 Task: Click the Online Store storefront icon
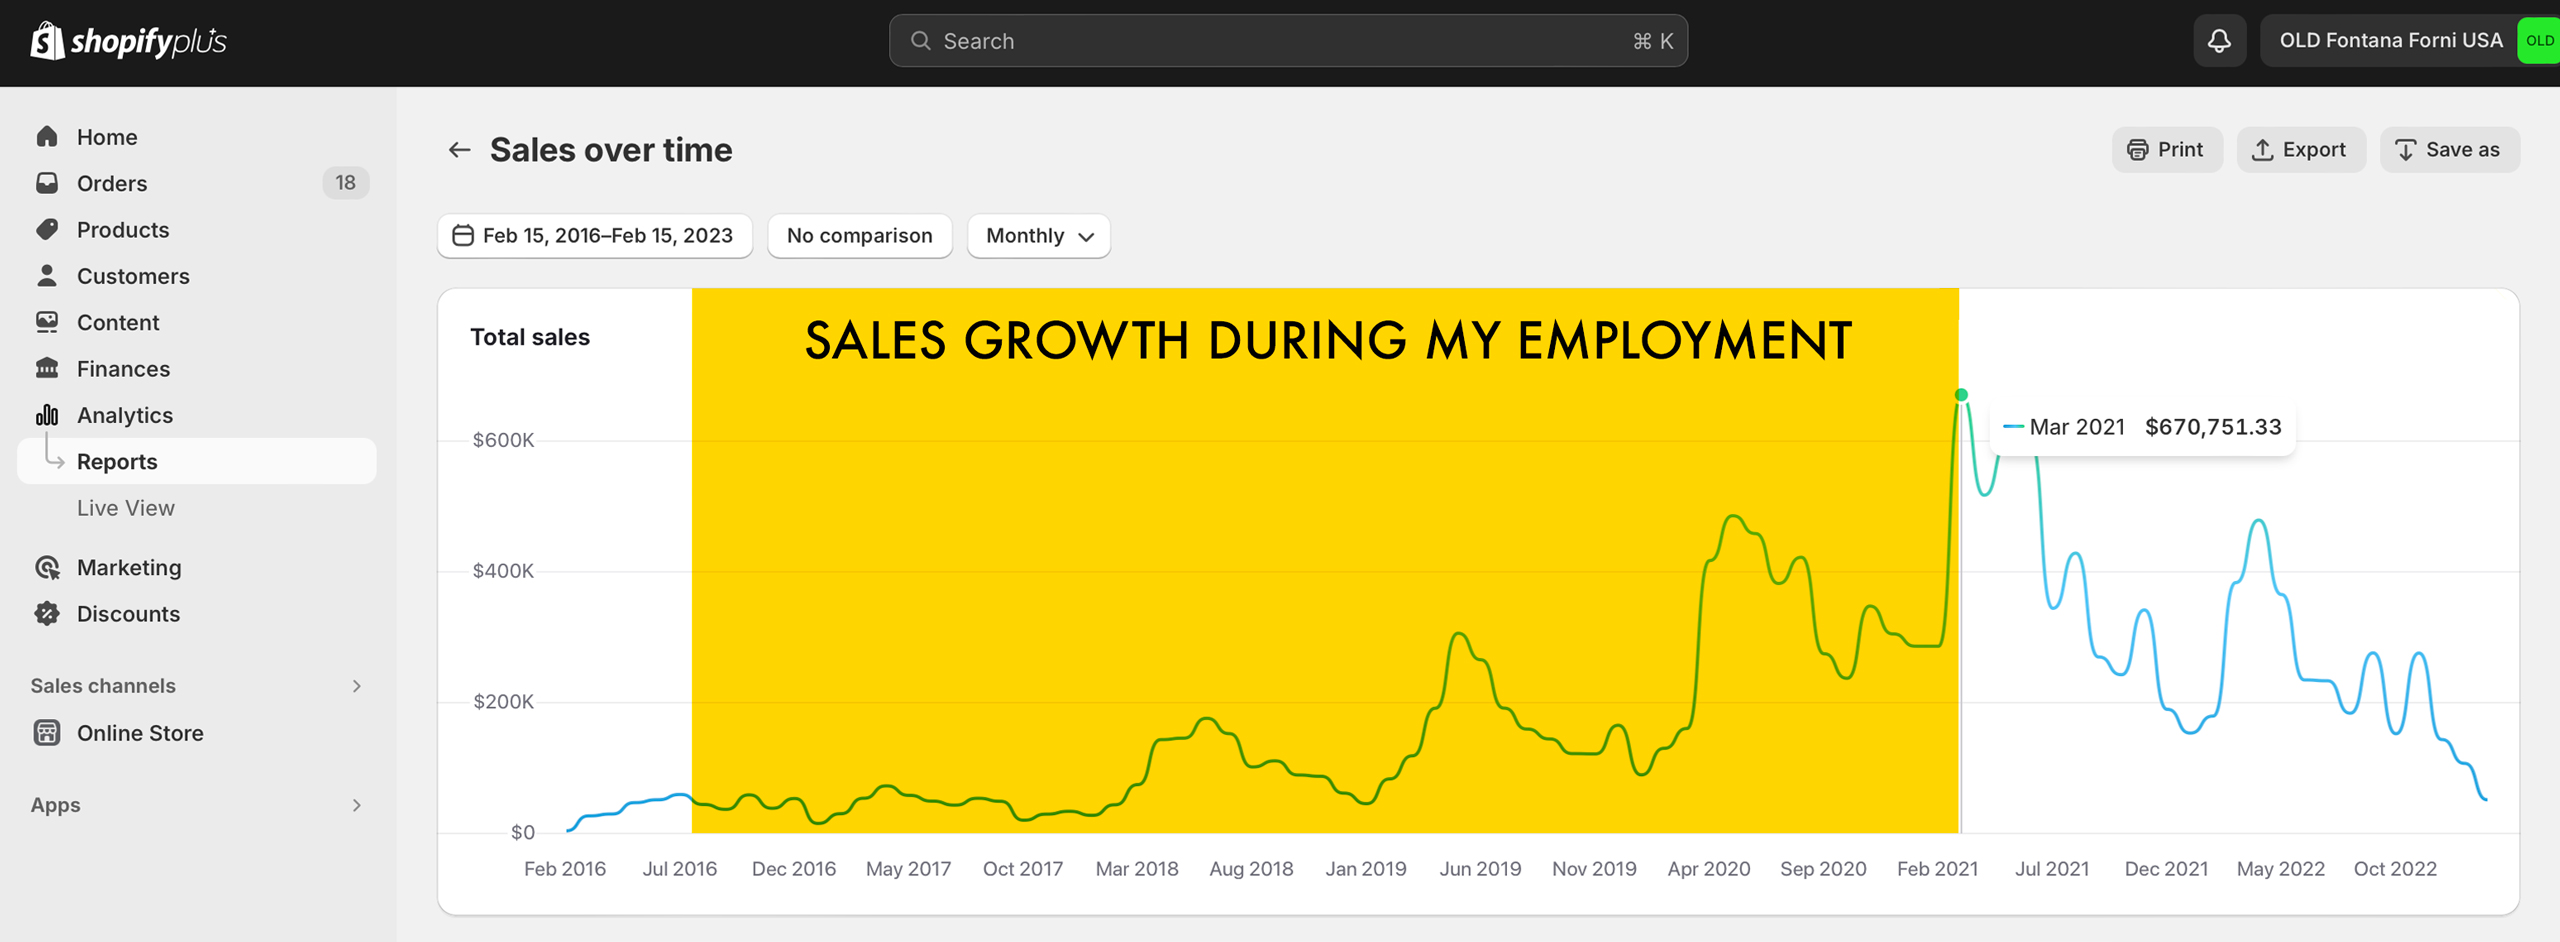[47, 733]
